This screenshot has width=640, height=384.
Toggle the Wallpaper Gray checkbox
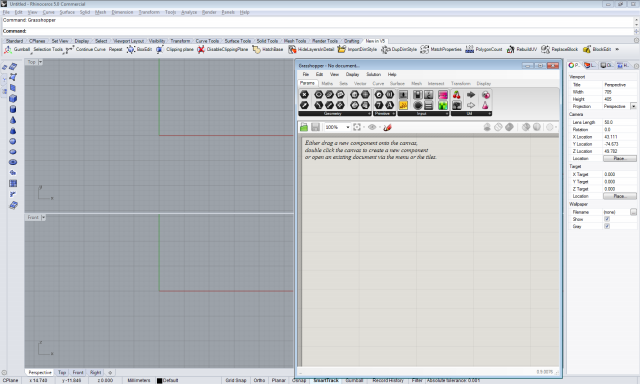click(607, 226)
